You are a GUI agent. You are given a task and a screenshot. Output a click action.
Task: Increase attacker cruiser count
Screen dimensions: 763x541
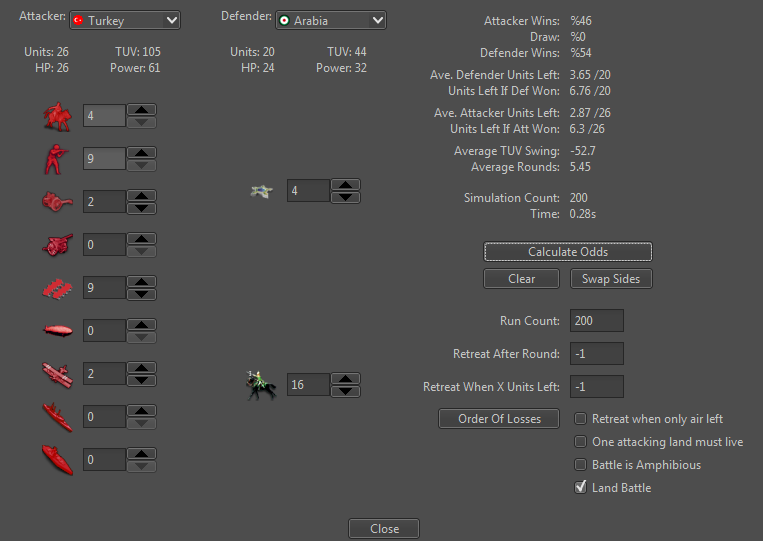[142, 411]
